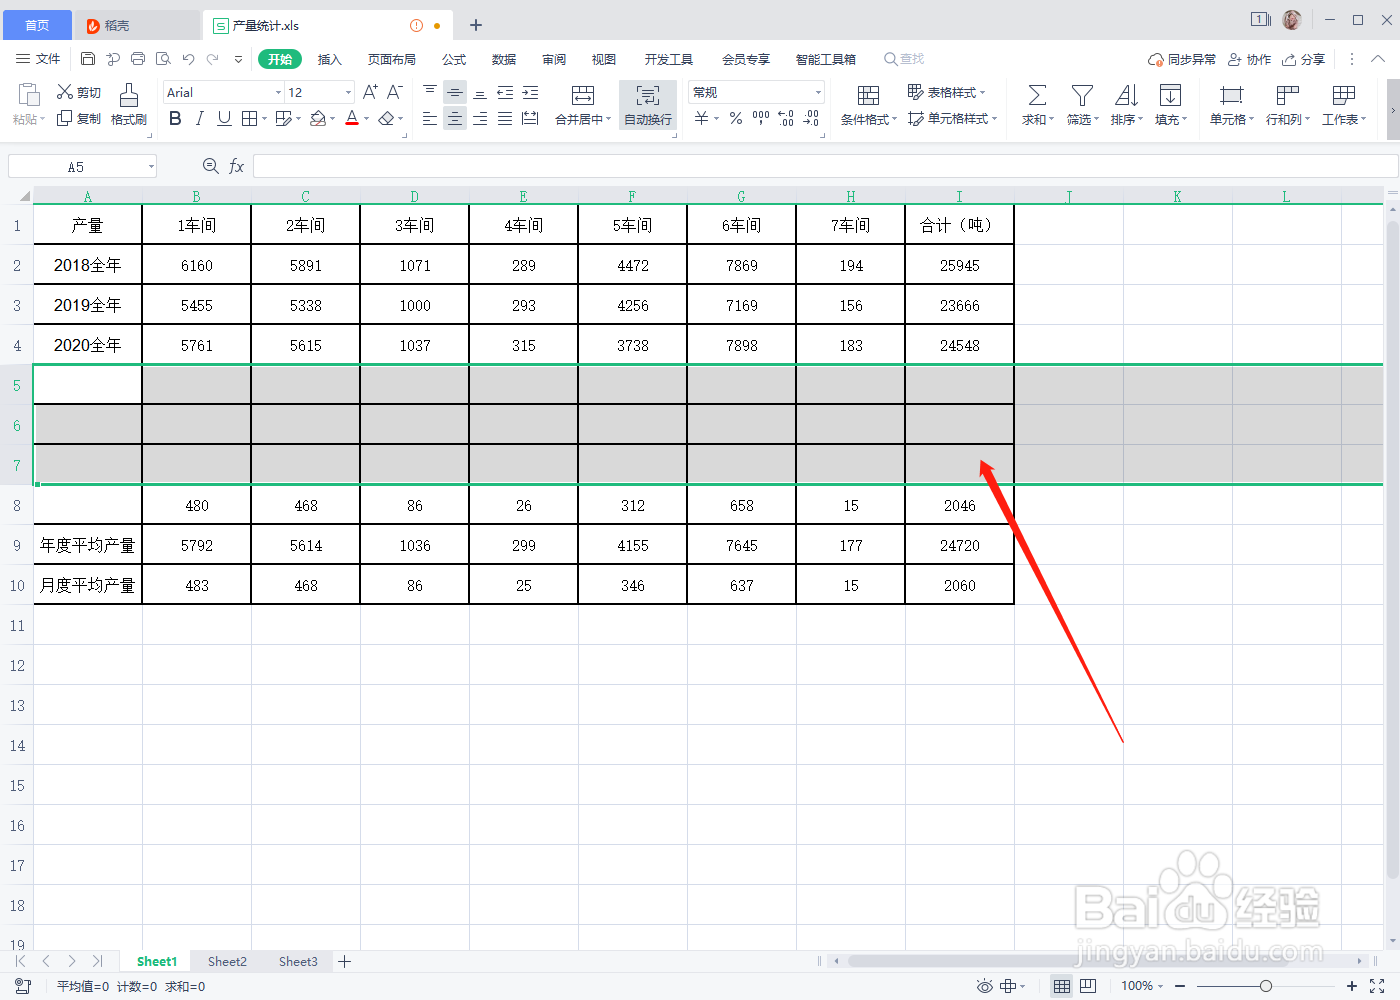Redo the last undone action
Screen dimensions: 1400x1000
(x=213, y=59)
